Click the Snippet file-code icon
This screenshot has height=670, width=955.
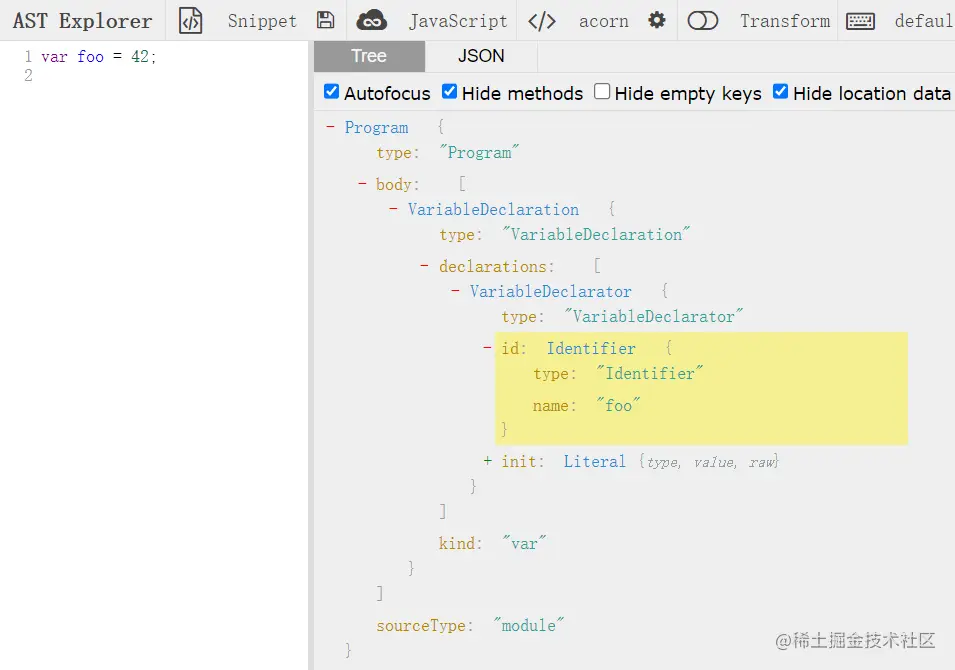click(x=191, y=21)
